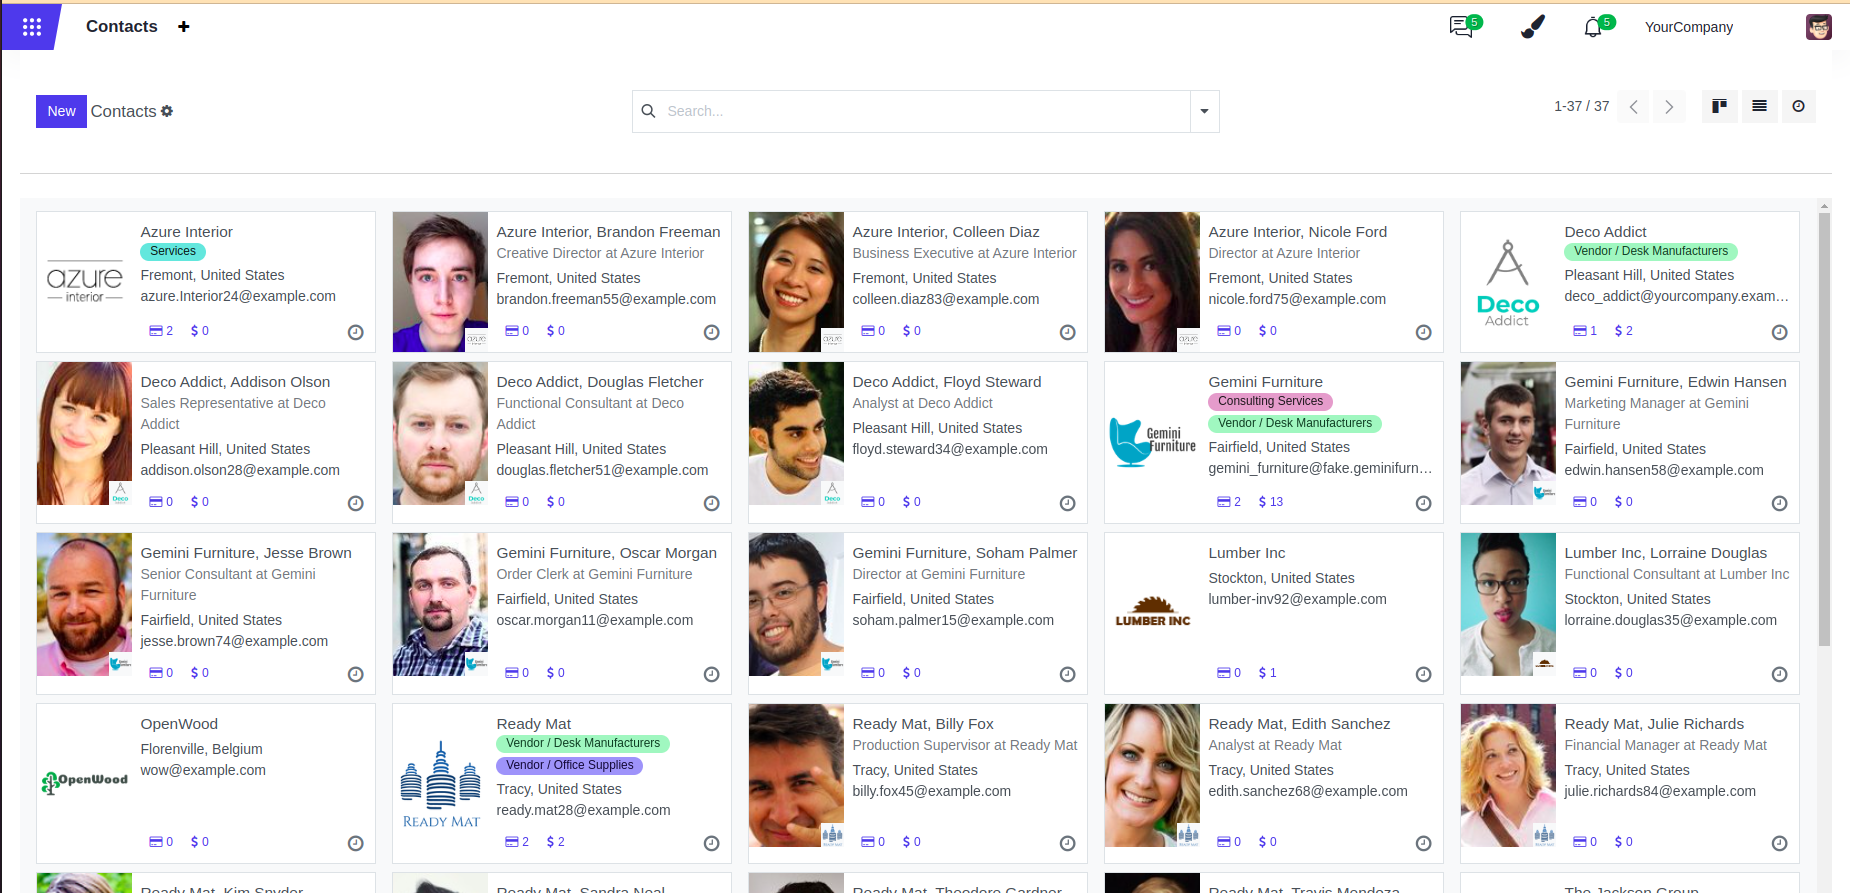Click Brandon Freeman's profile photo
1850x893 pixels.
[440, 282]
